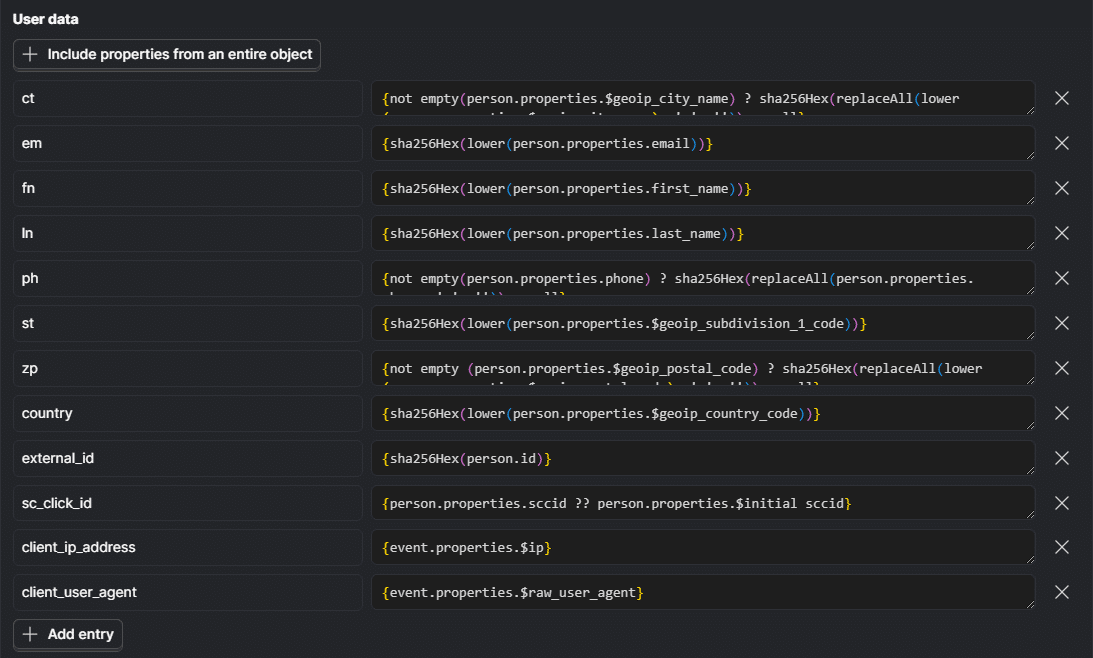The width and height of the screenshot is (1093, 658).
Task: Grab resize handle of client_user_agent value field
Action: point(1030,604)
